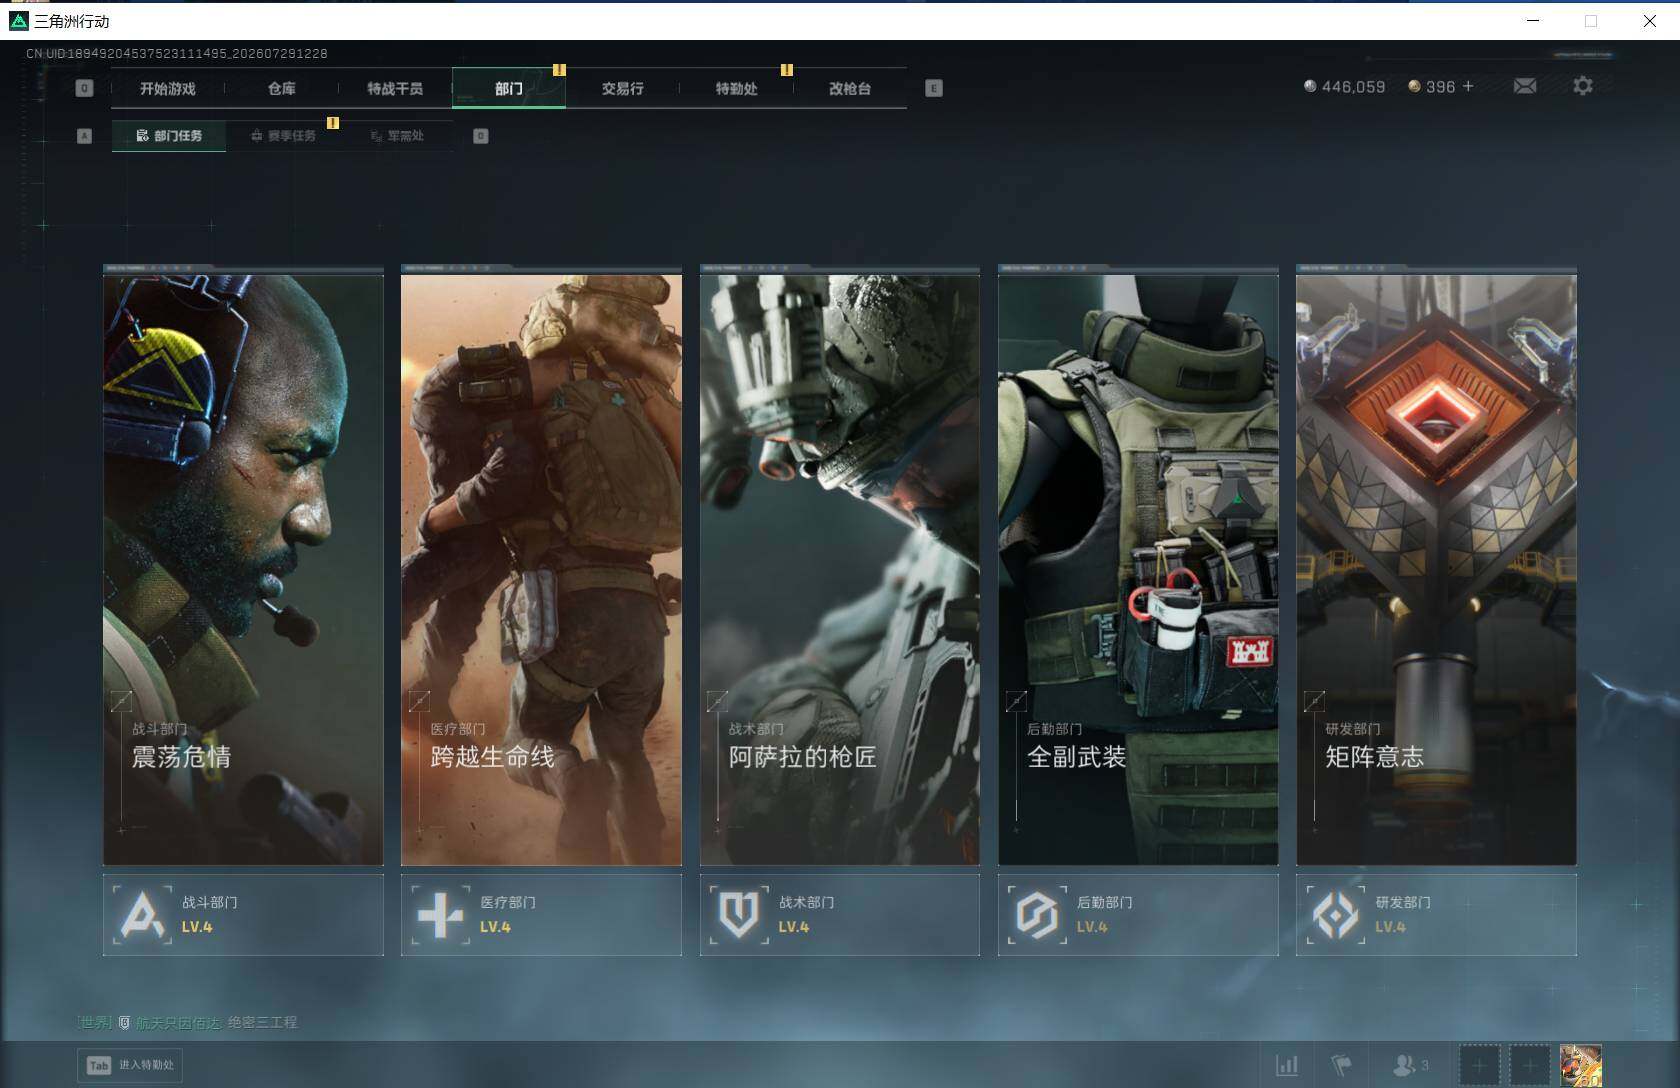The width and height of the screenshot is (1680, 1088).
Task: Click the 医疗部门 LV.4 button
Action: (x=541, y=915)
